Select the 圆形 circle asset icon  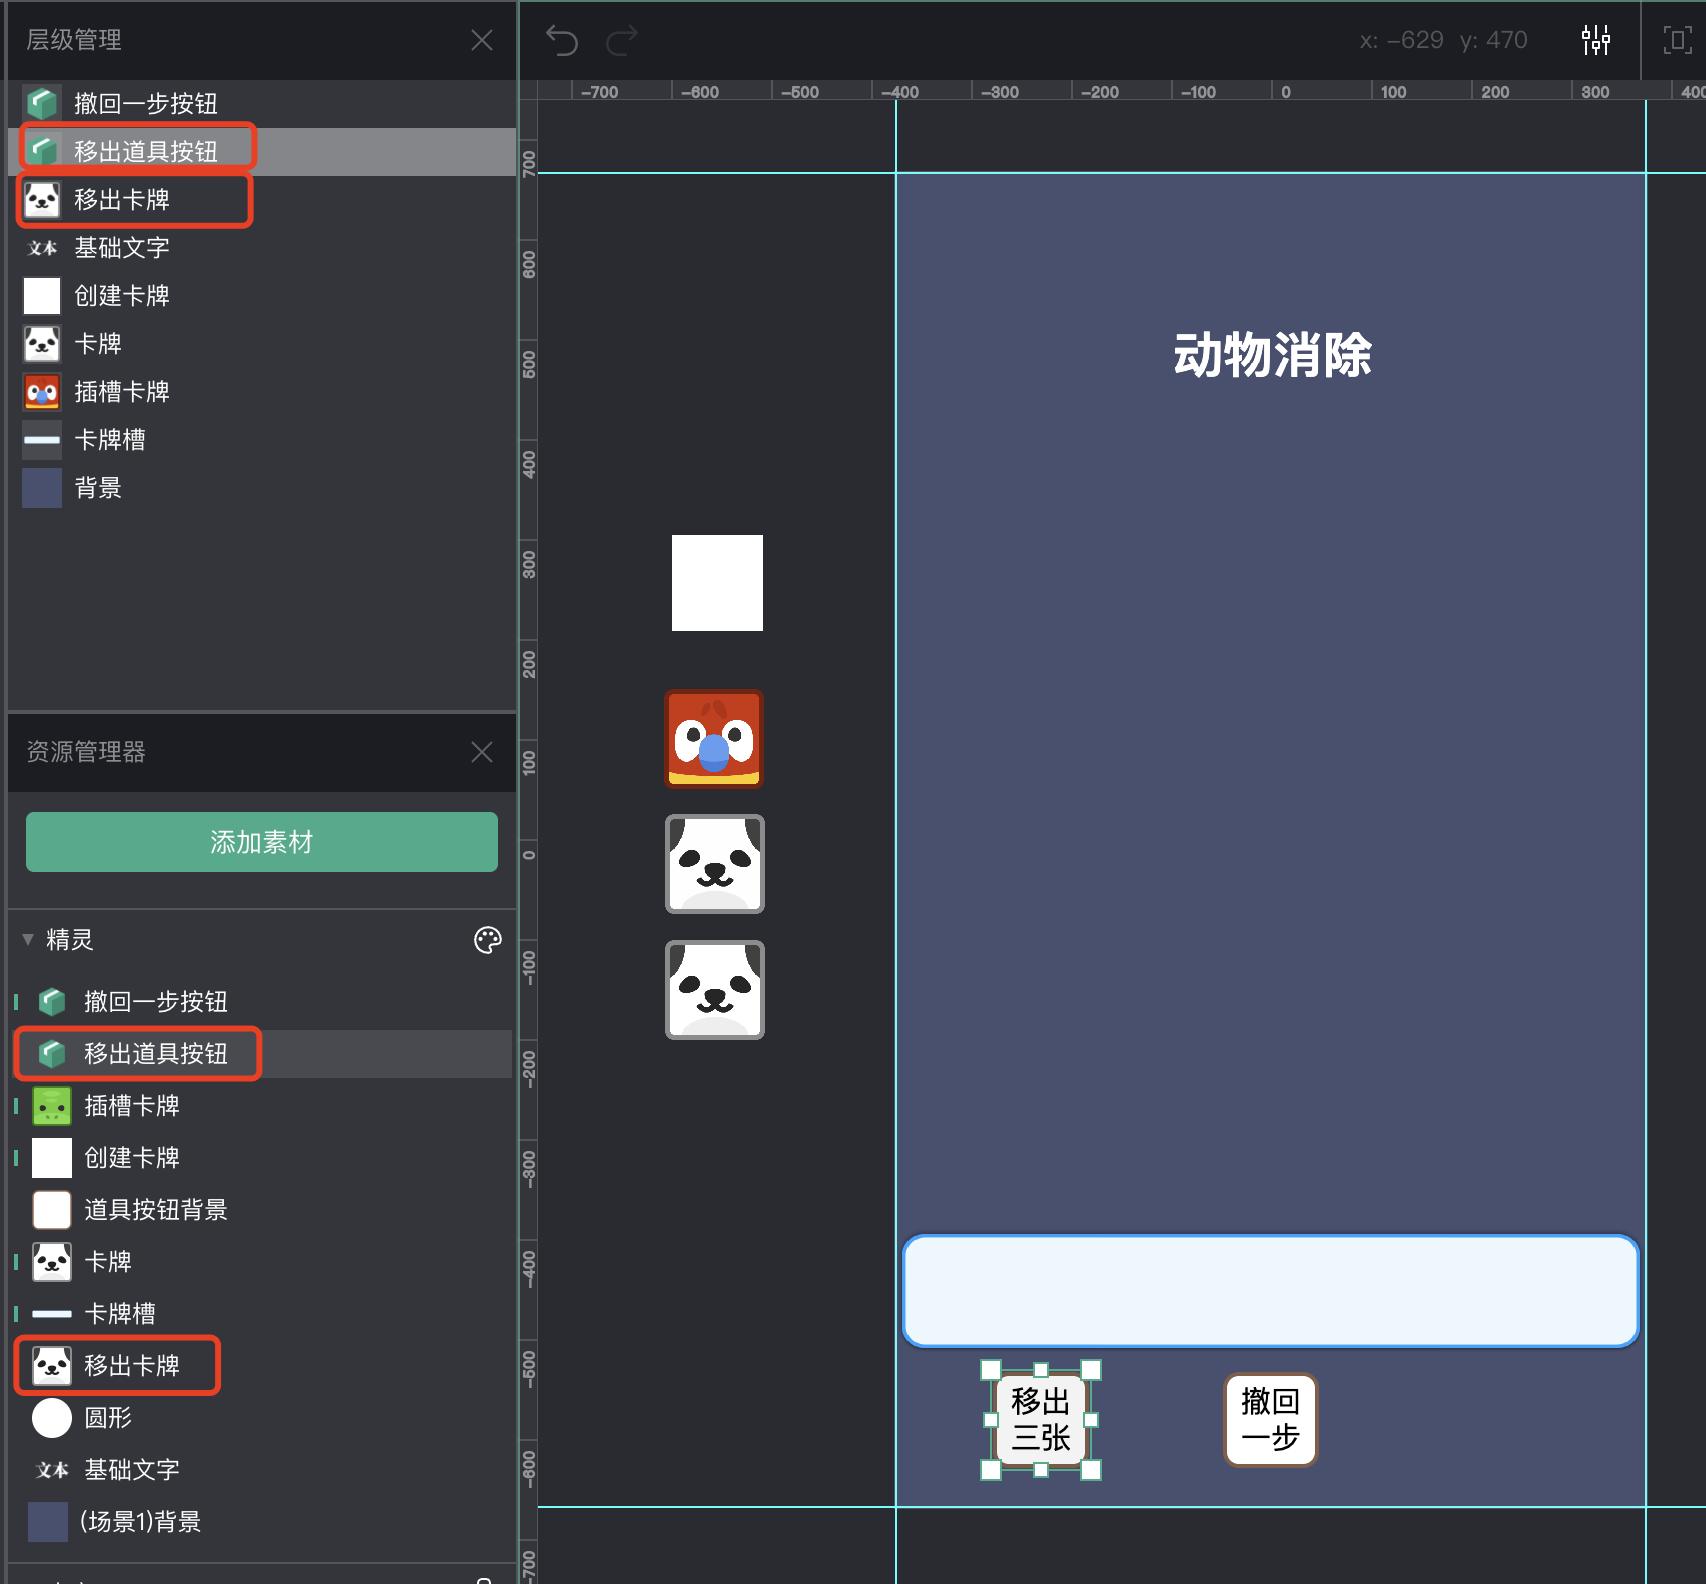tap(51, 1418)
